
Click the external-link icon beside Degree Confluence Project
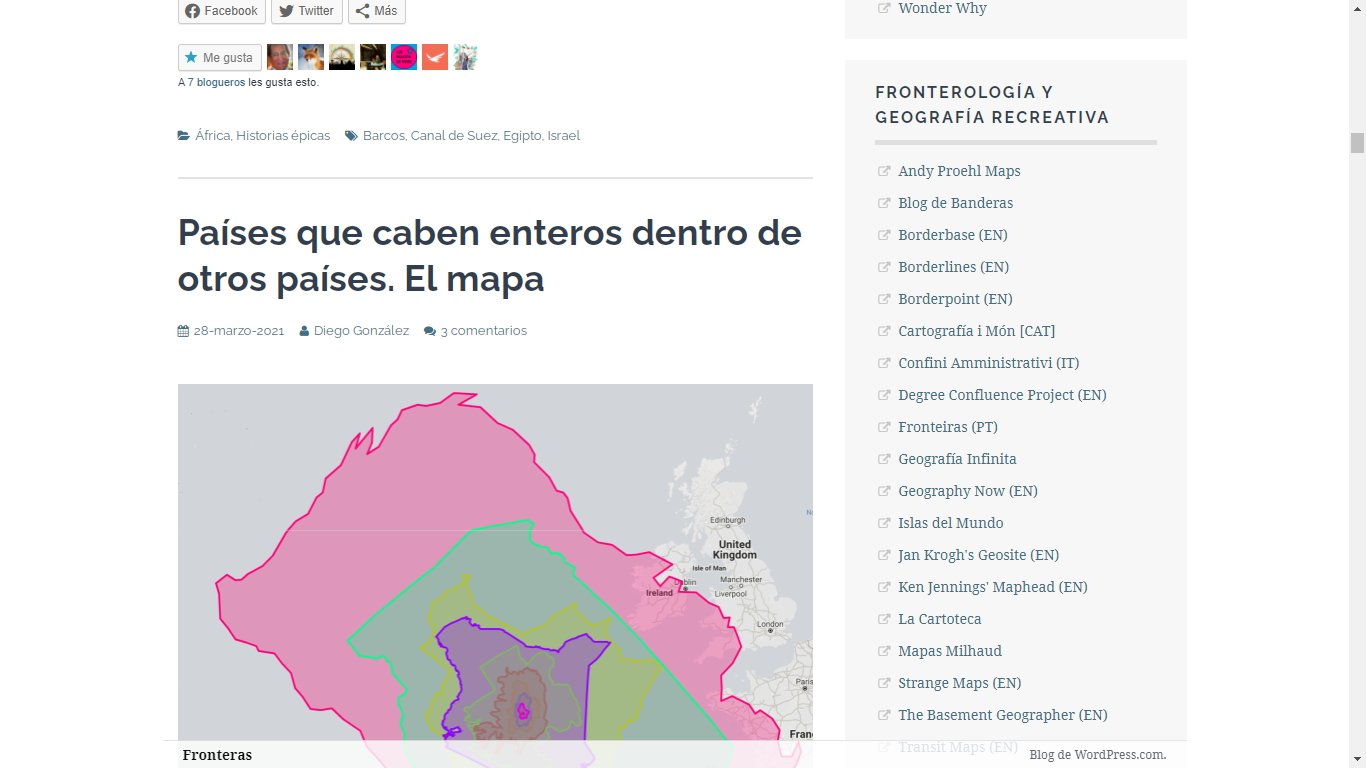pos(884,395)
